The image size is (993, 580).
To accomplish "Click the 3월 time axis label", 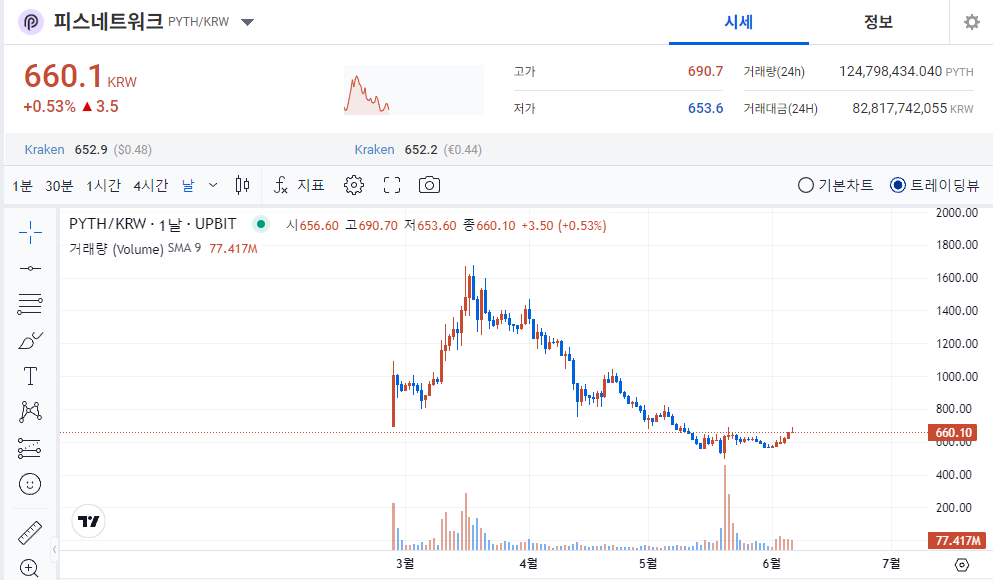I will point(405,564).
